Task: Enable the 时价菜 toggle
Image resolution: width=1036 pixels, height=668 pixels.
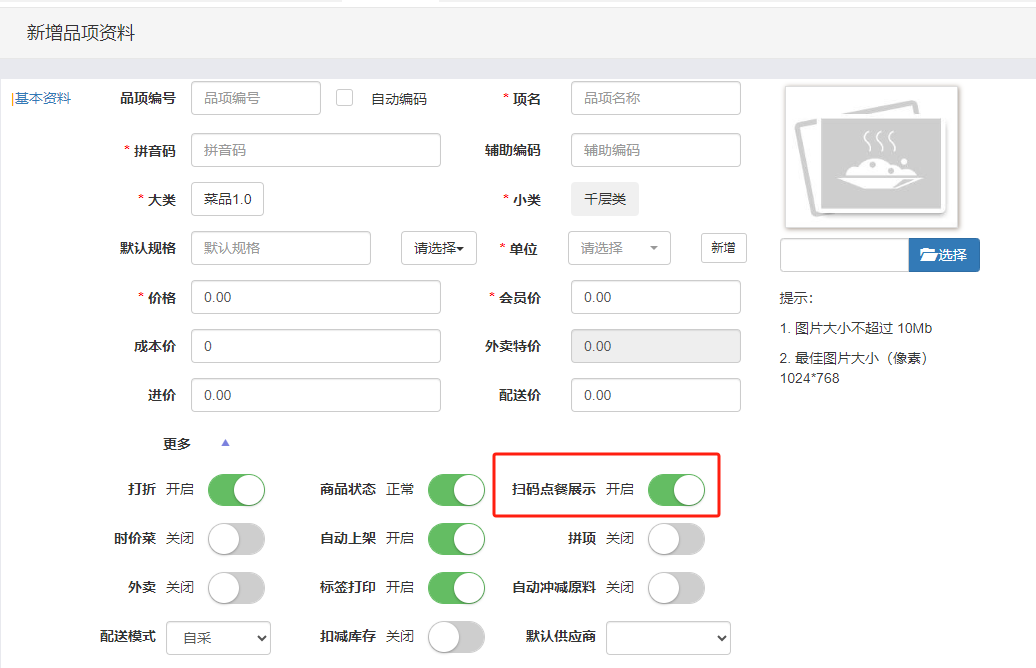Action: point(237,539)
